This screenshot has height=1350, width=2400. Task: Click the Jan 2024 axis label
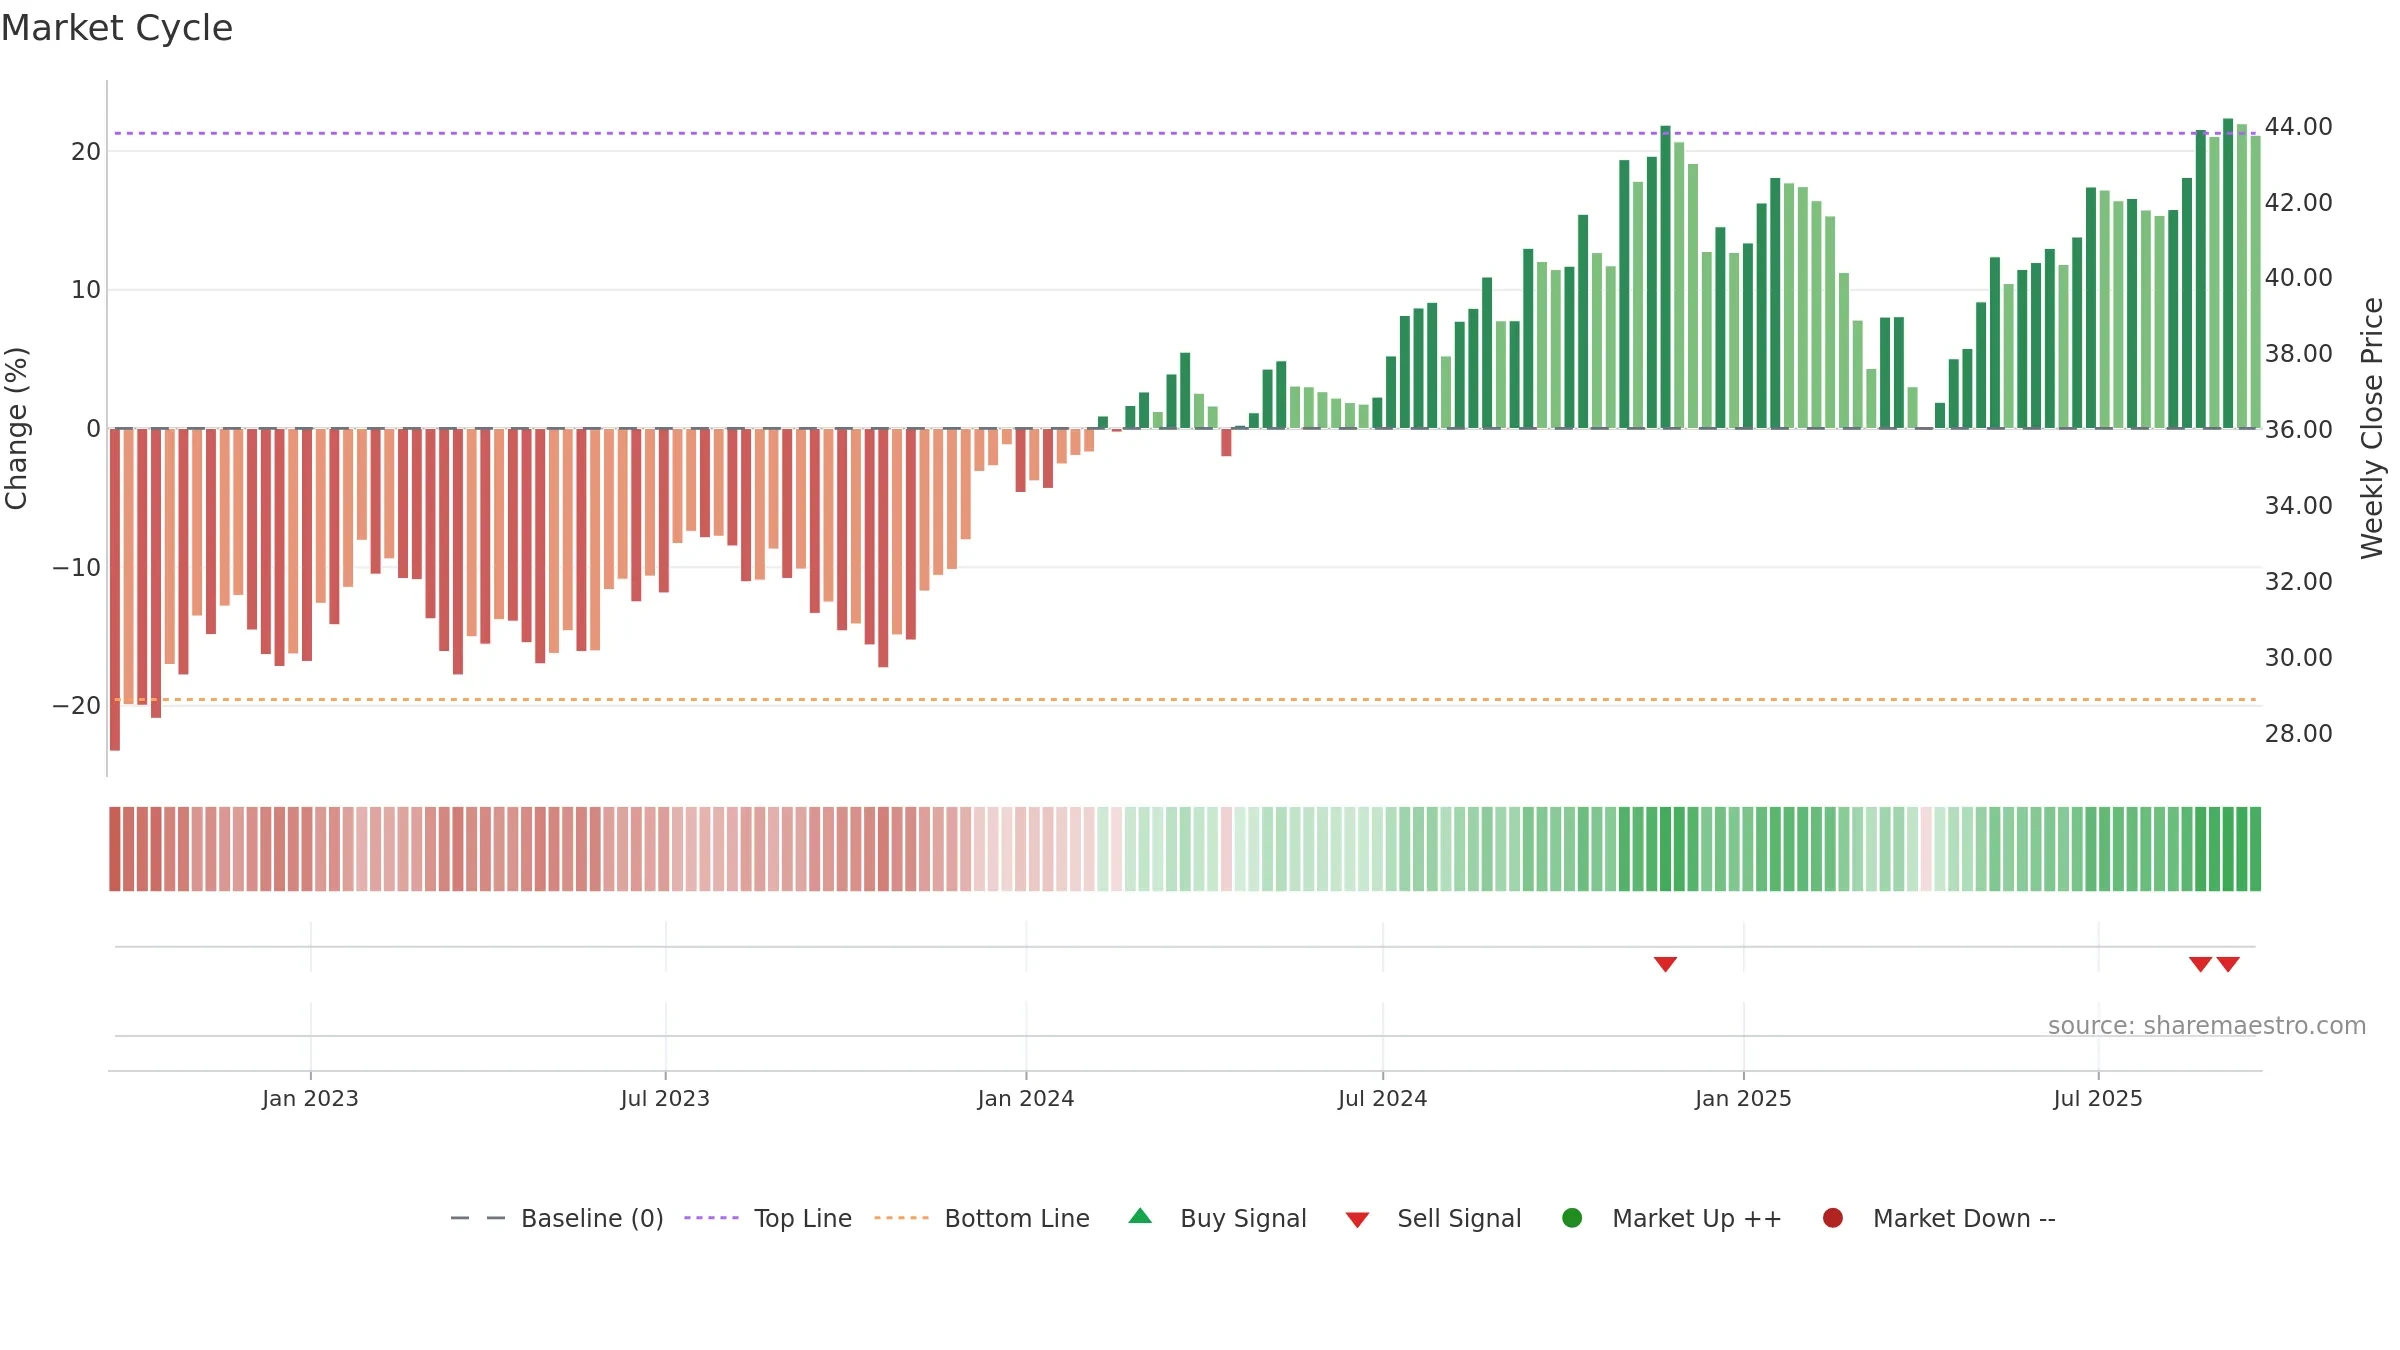(x=1026, y=1098)
